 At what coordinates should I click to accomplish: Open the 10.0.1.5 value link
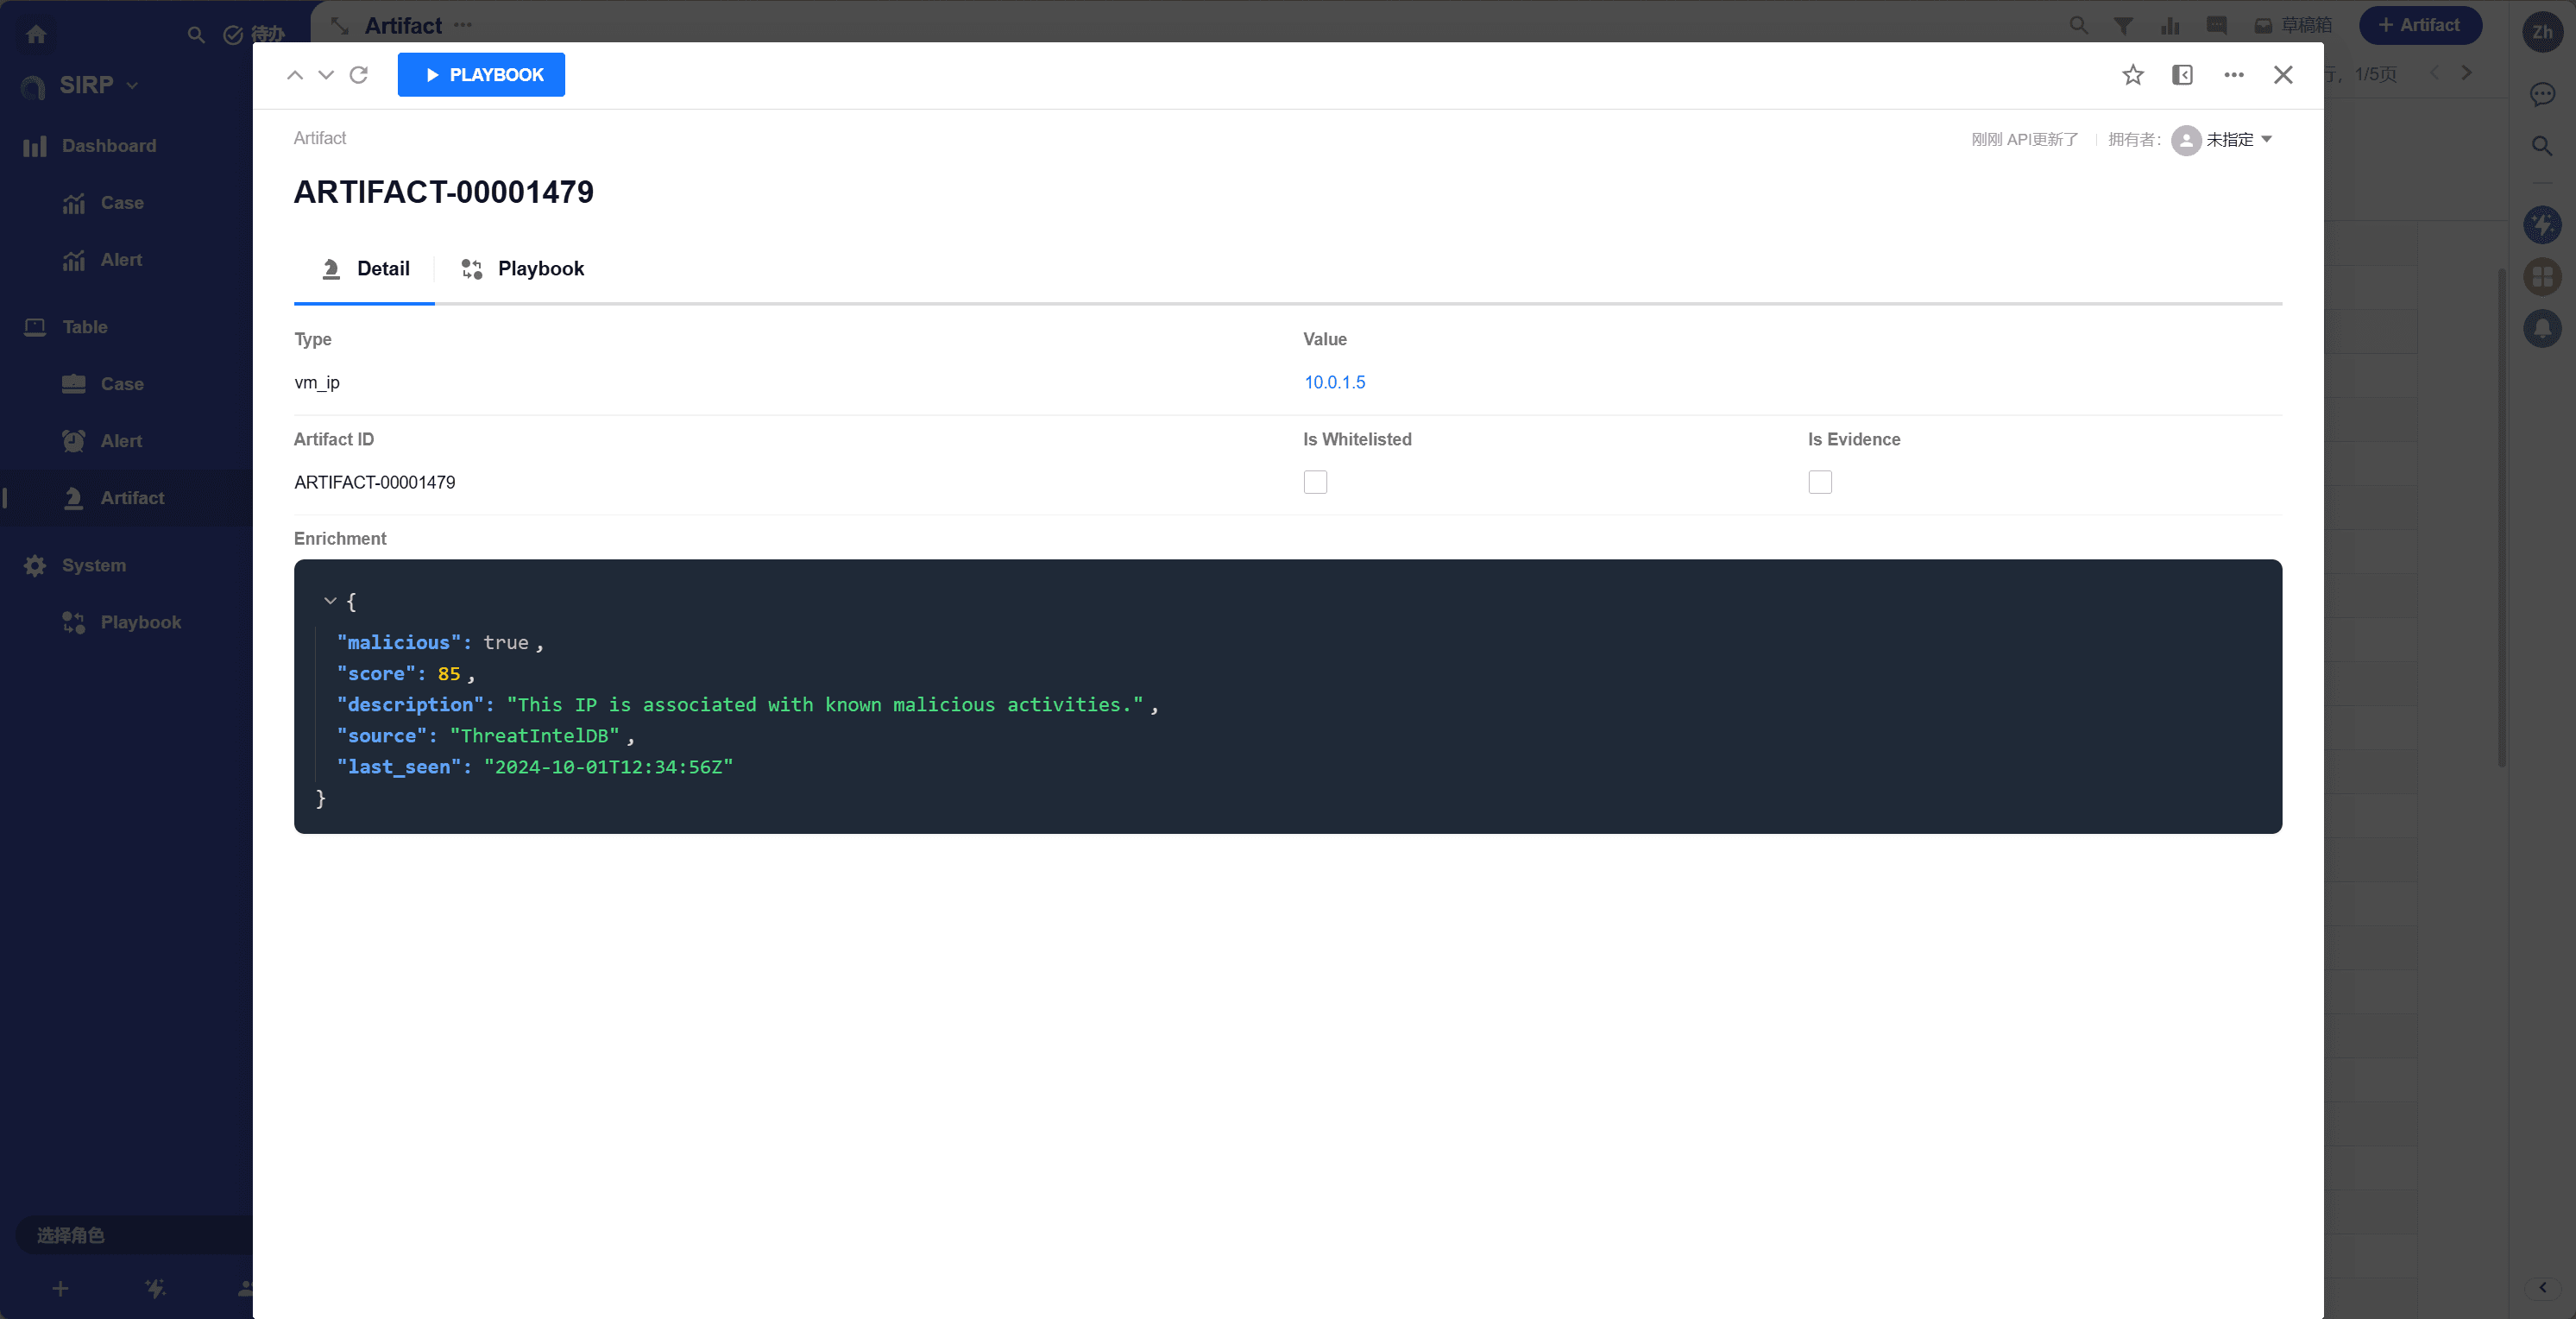[1334, 382]
